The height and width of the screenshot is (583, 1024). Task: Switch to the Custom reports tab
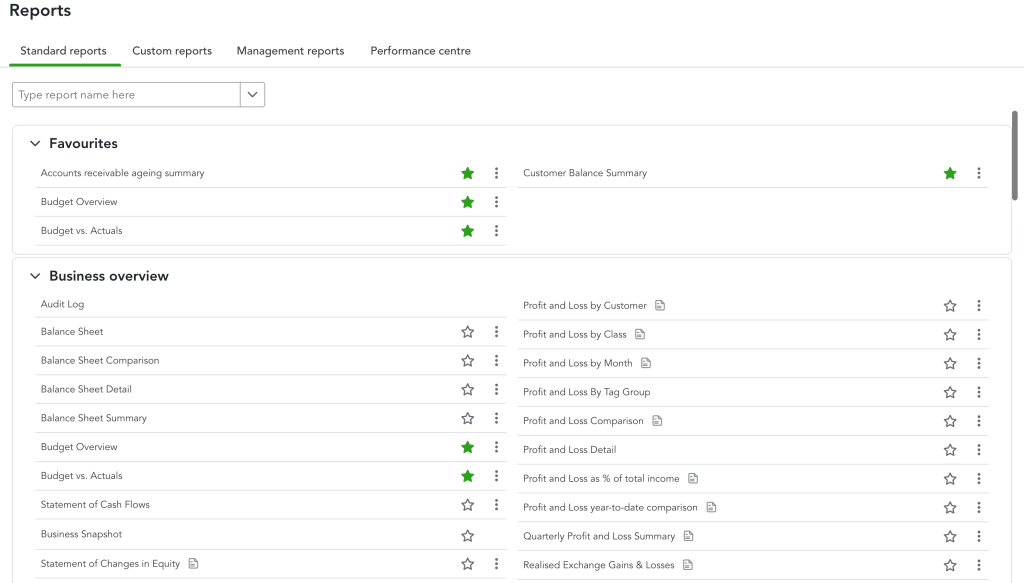171,50
